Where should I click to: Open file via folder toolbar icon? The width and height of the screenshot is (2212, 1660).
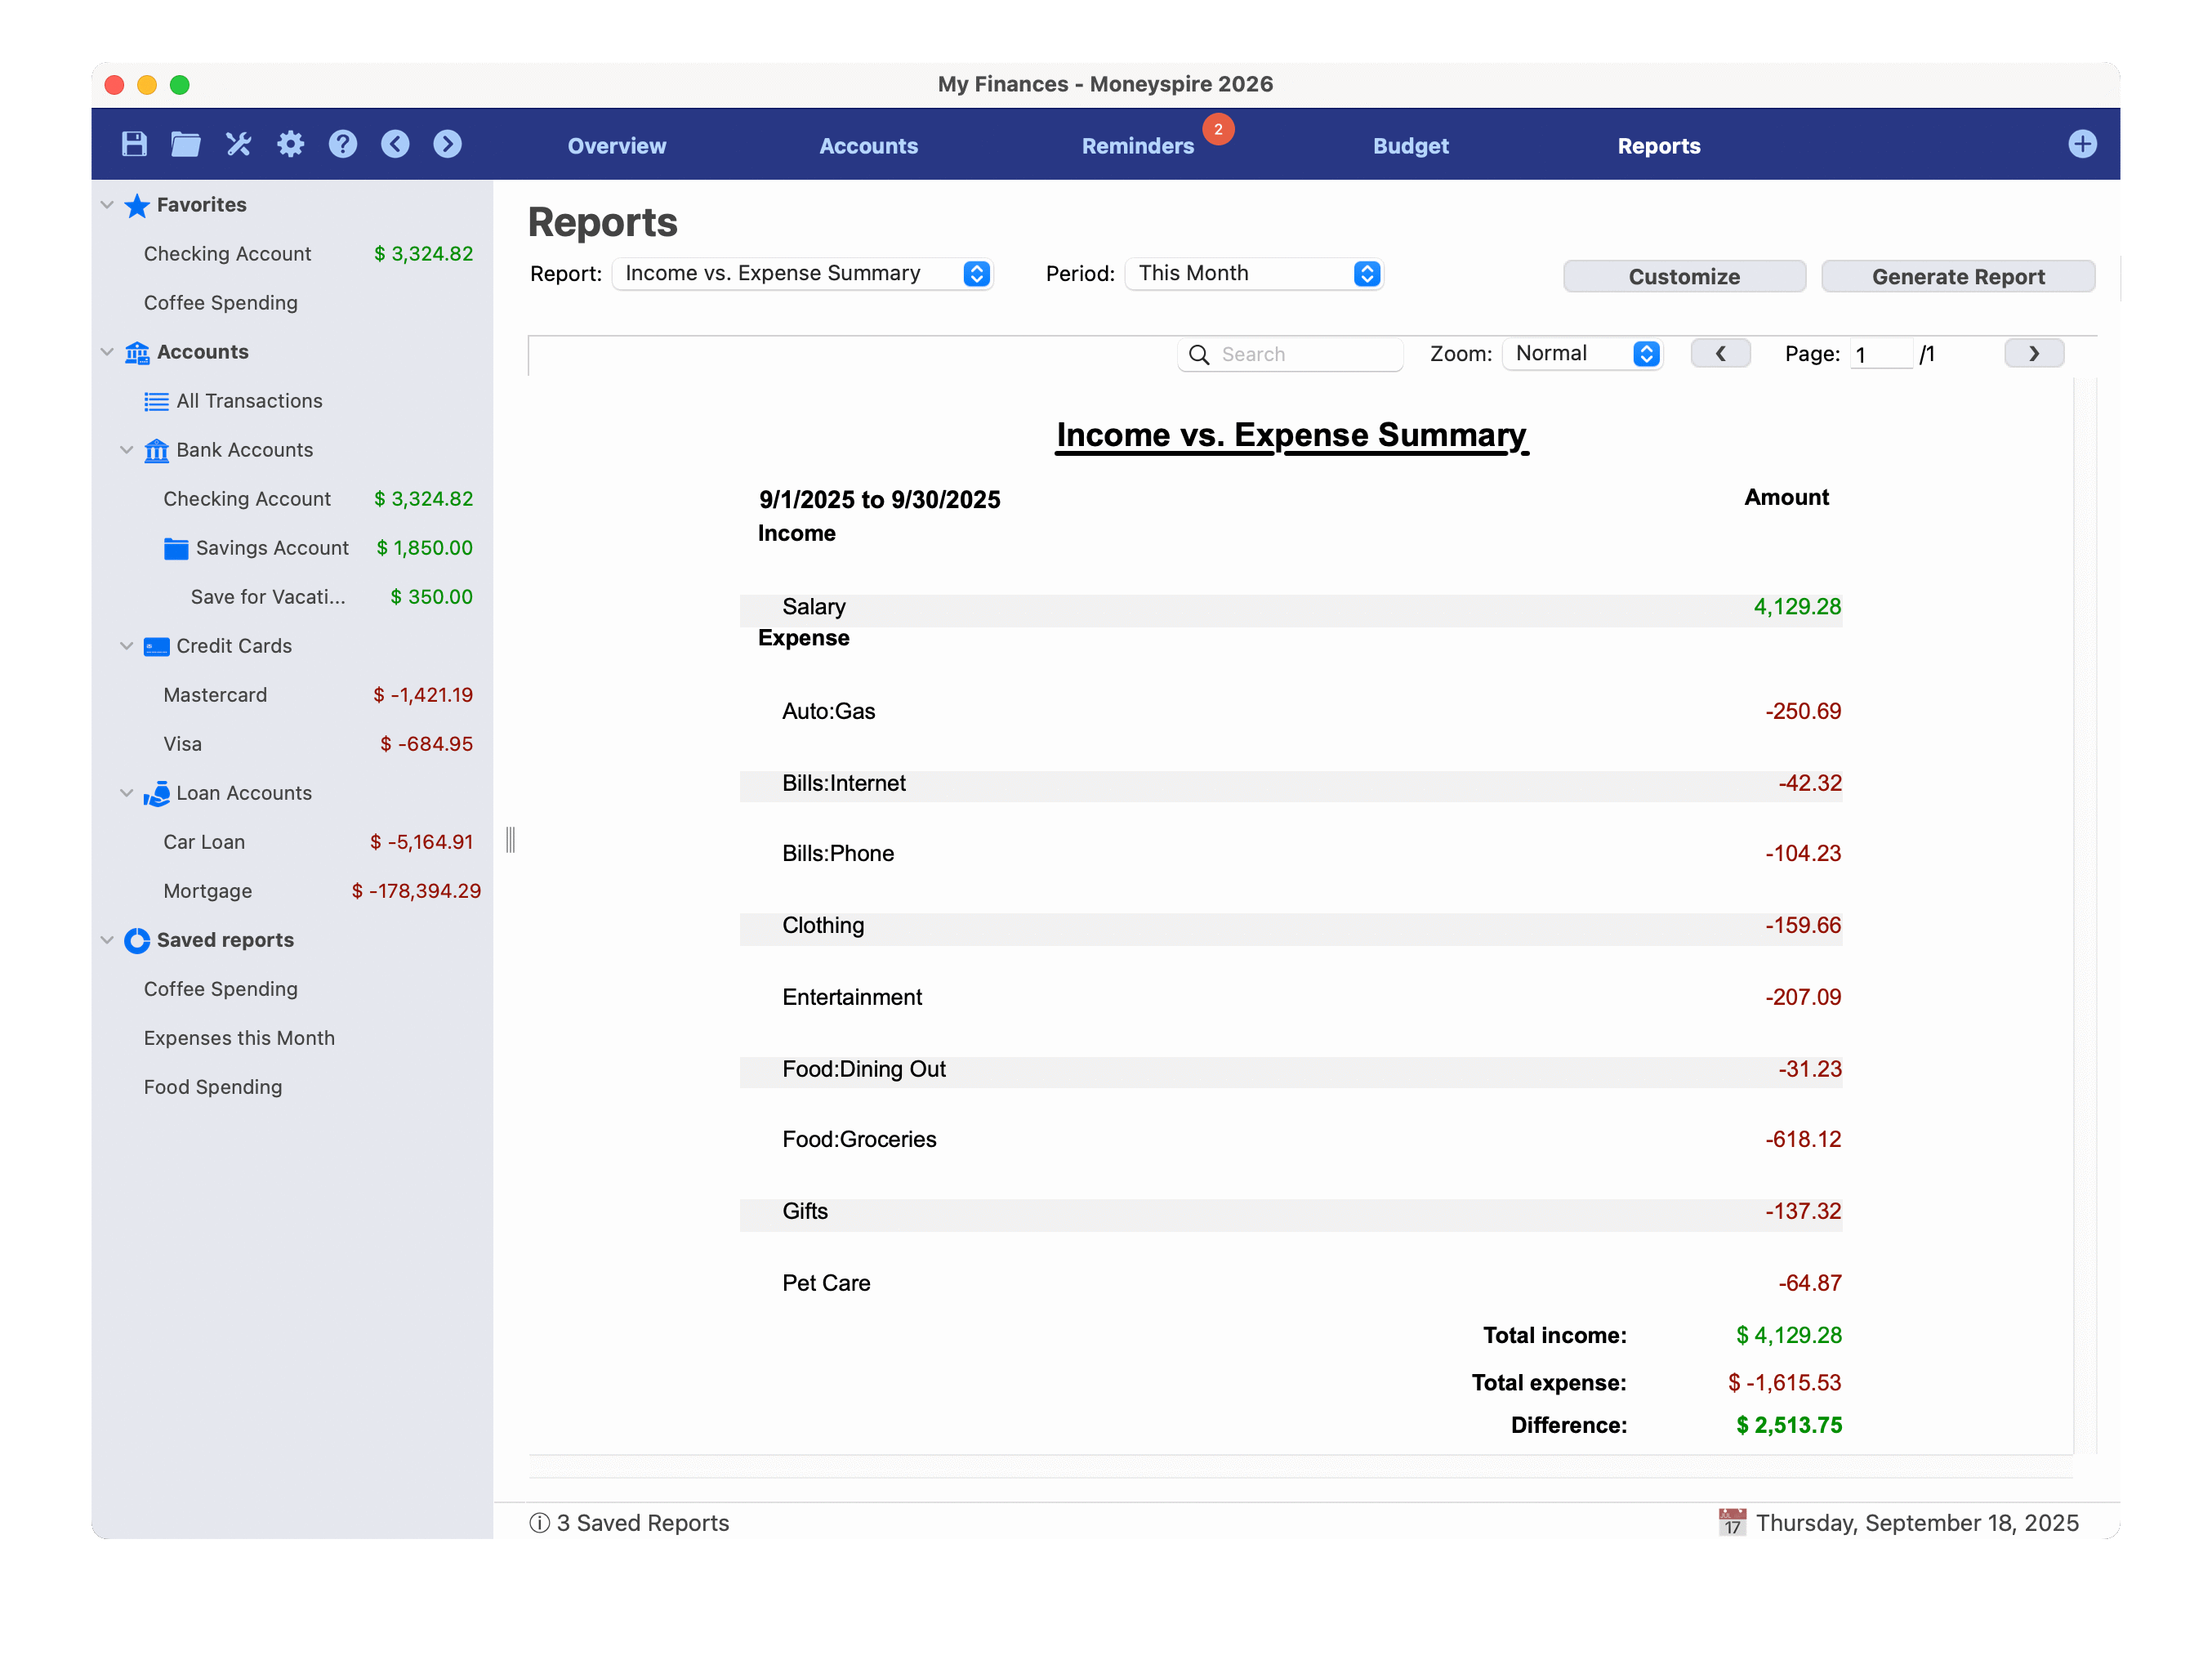click(185, 144)
